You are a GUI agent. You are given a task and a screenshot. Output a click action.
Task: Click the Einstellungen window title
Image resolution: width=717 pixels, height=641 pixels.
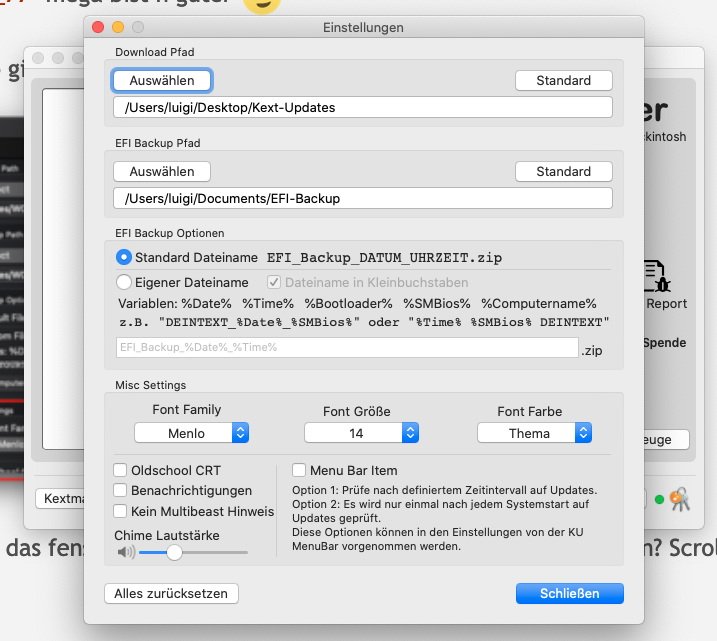[363, 28]
